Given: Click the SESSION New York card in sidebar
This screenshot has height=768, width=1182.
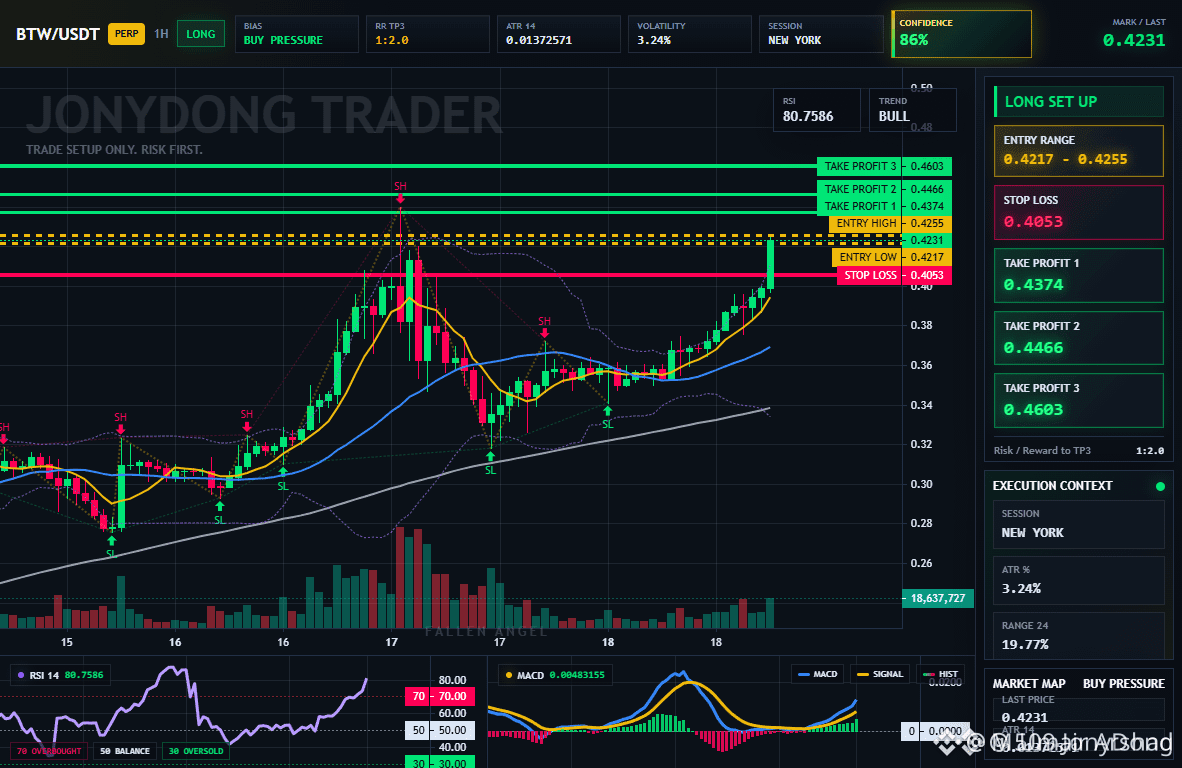Looking at the screenshot, I should (x=1079, y=524).
